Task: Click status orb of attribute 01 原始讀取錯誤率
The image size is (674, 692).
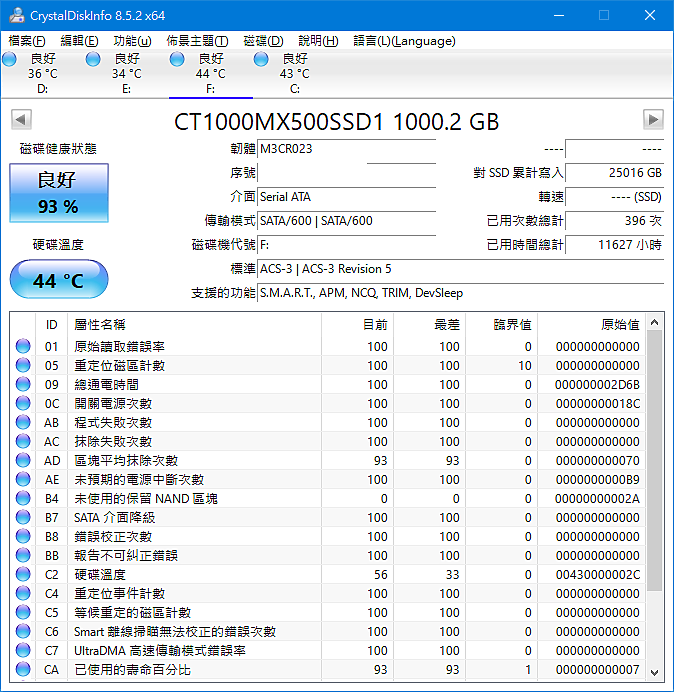Action: [23, 346]
